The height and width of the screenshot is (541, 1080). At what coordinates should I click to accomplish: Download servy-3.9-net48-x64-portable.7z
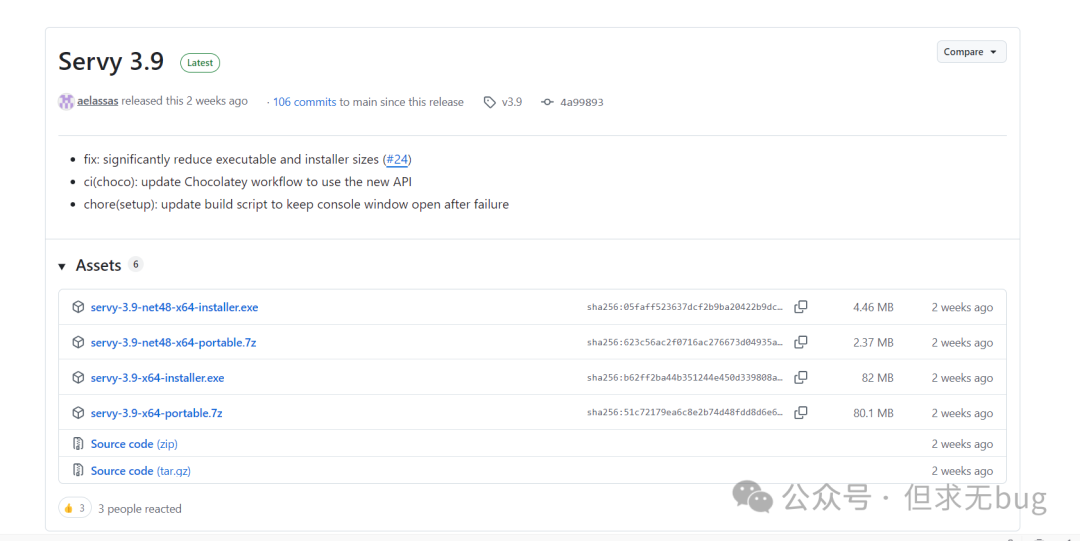pos(173,343)
